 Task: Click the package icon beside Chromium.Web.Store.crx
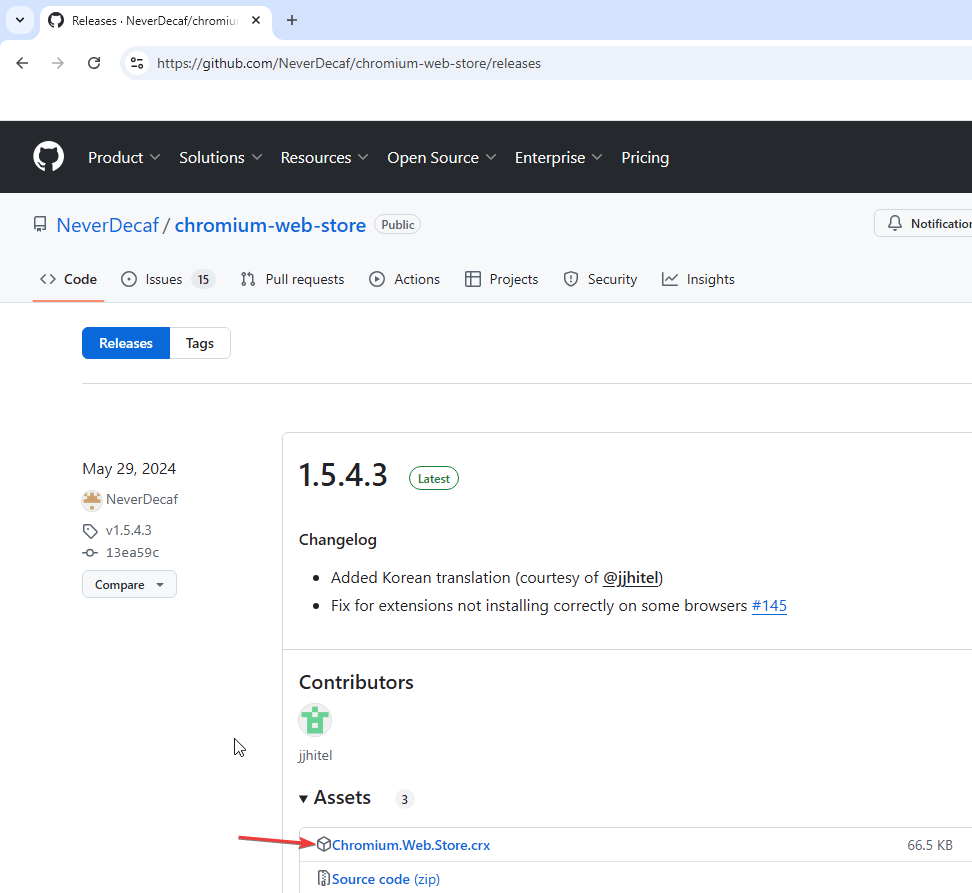324,845
